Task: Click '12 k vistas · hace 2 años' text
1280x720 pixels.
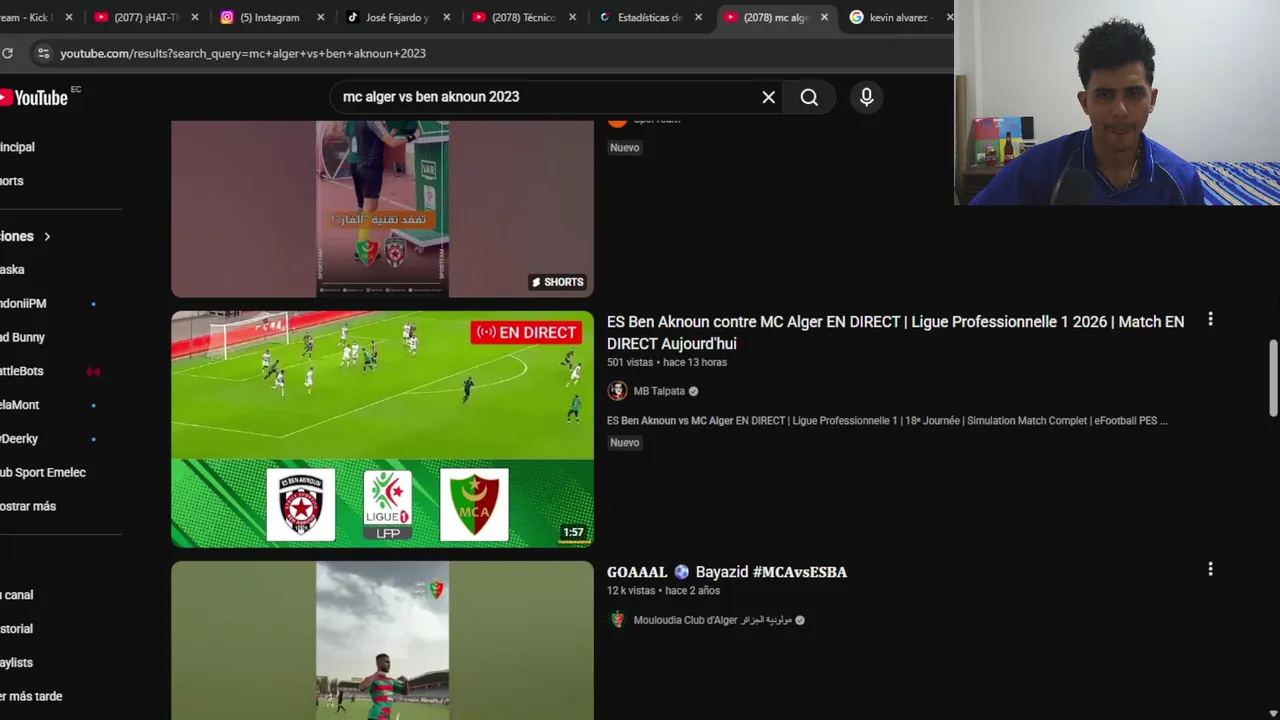Action: click(663, 590)
